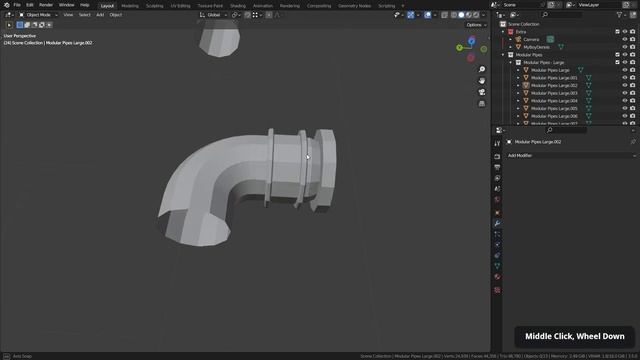Viewport: 640px width, 360px height.
Task: Collapse the Modular Pipes collection
Action: [x=503, y=55]
